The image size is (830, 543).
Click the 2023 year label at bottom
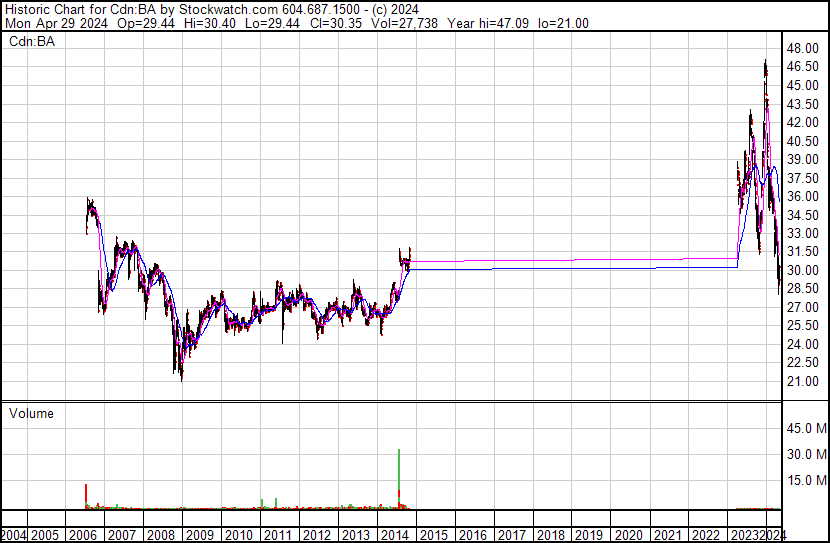pyautogui.click(x=743, y=535)
